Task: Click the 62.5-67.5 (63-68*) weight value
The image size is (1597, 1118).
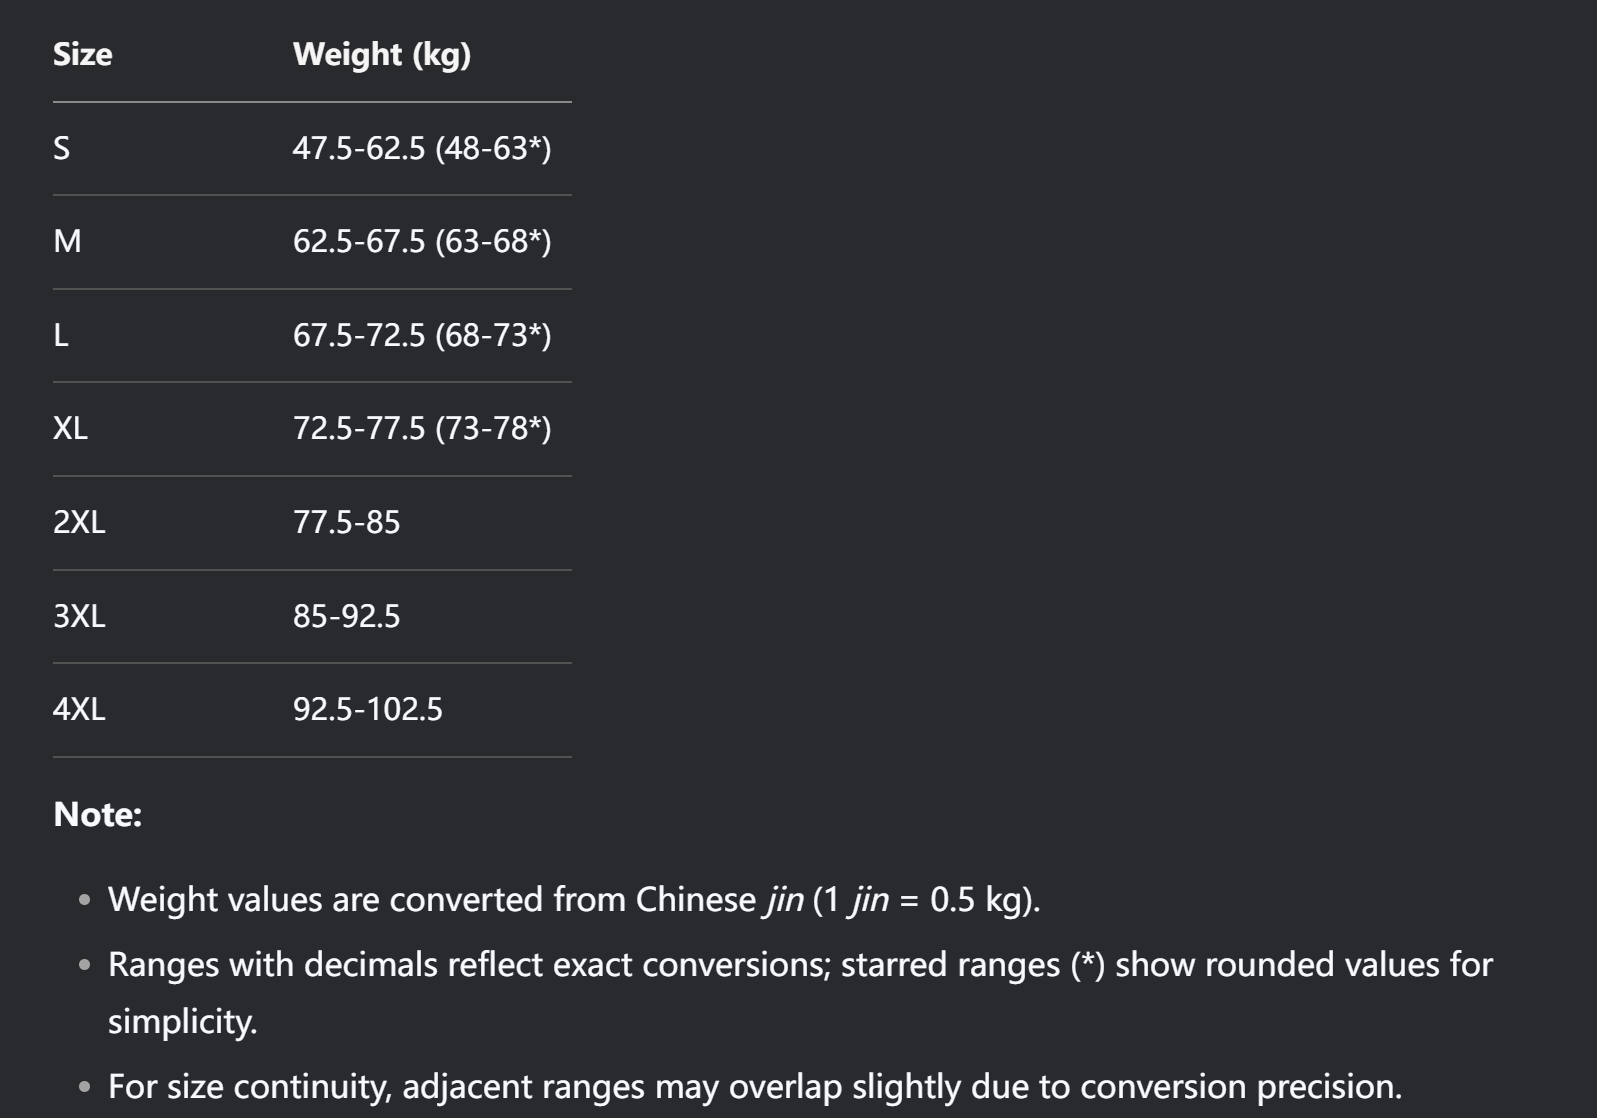Action: pyautogui.click(x=421, y=241)
